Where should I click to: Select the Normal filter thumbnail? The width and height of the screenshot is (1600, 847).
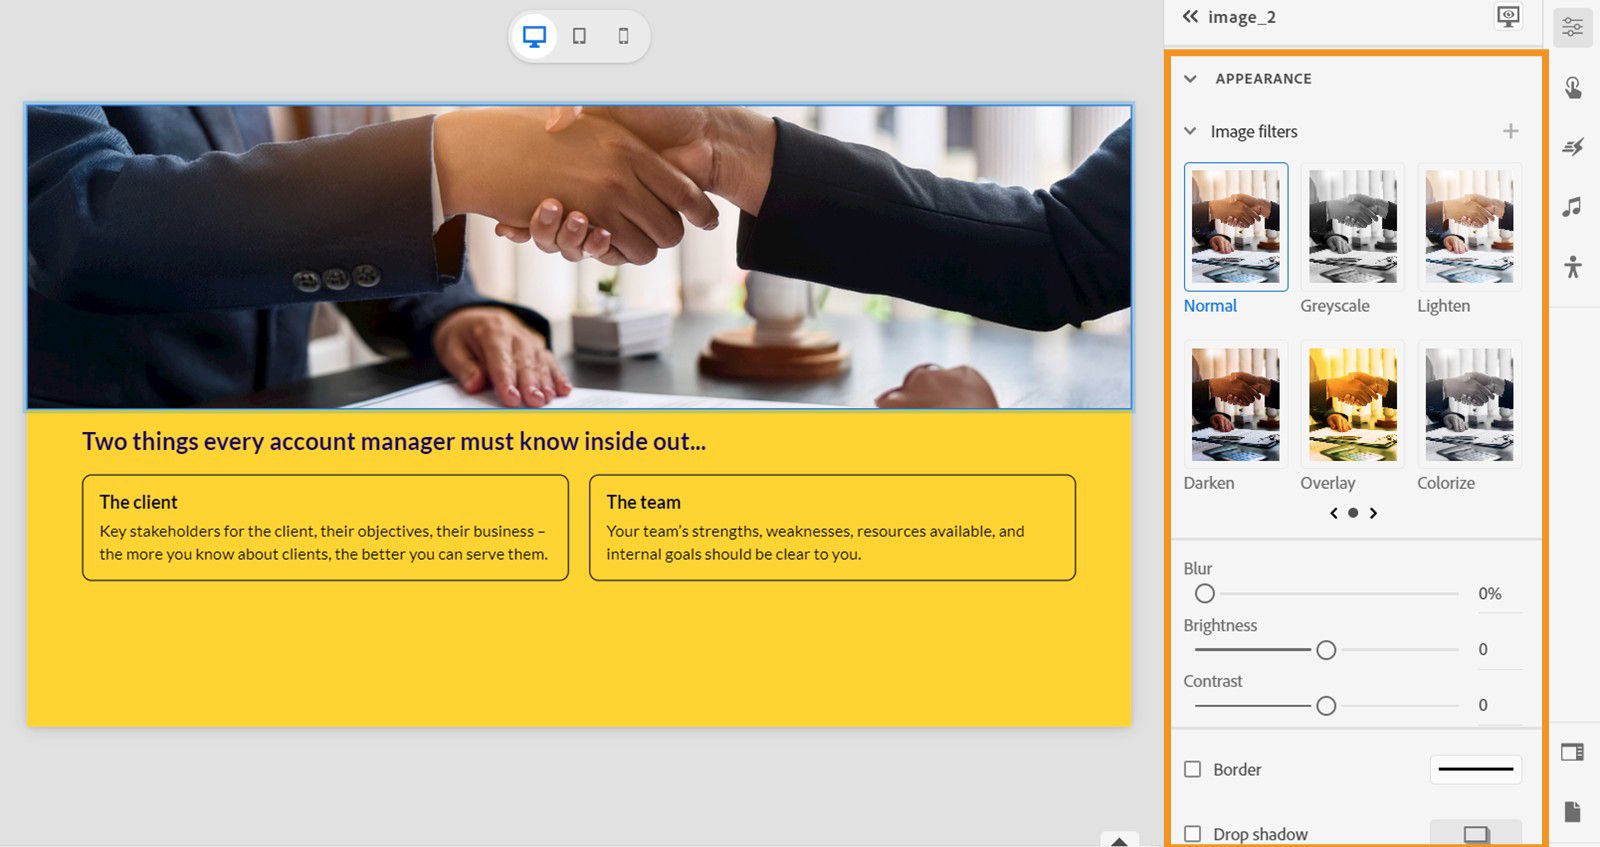tap(1236, 227)
